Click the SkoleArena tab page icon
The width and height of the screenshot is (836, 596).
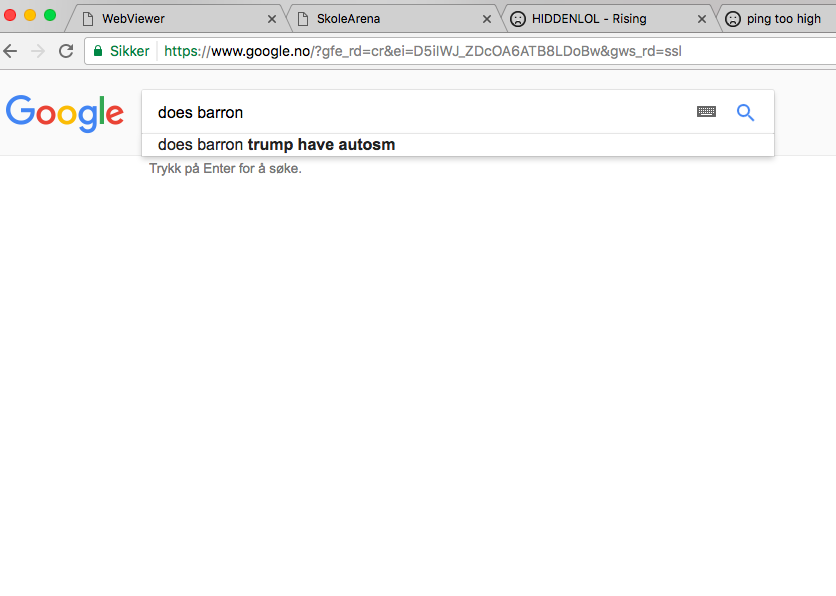(303, 19)
